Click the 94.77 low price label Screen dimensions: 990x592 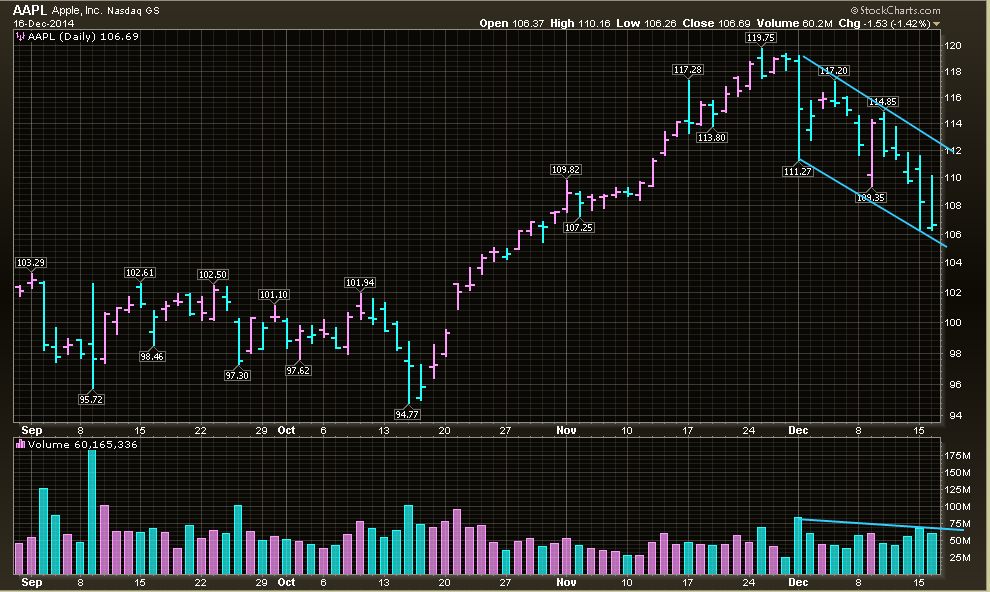[x=407, y=415]
